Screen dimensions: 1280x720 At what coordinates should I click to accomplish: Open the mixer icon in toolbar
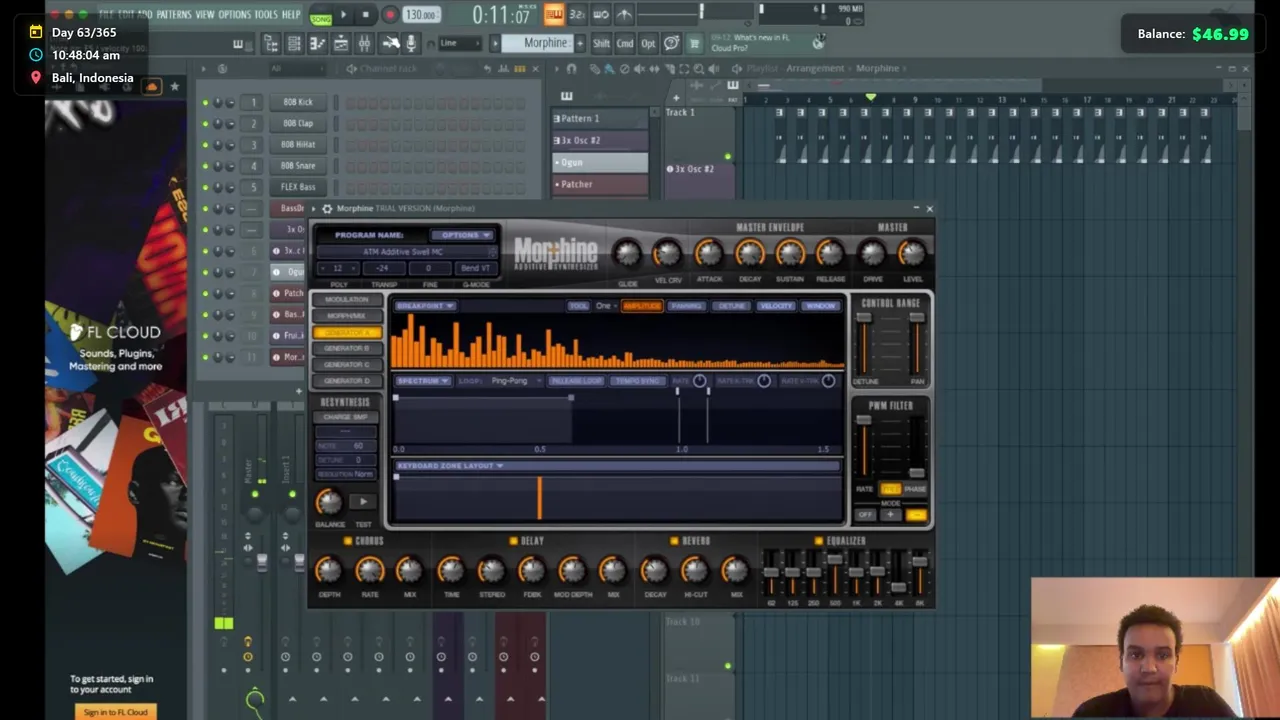(364, 43)
